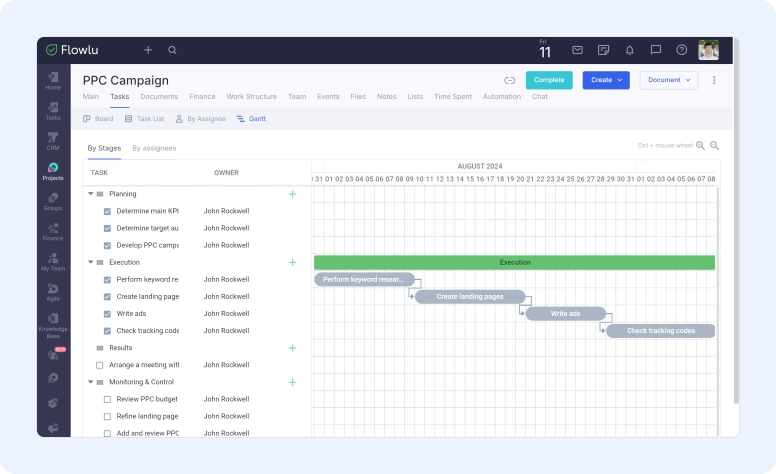Screen dimensions: 776x474
Task: Open Agile in the sidebar
Action: 53,292
